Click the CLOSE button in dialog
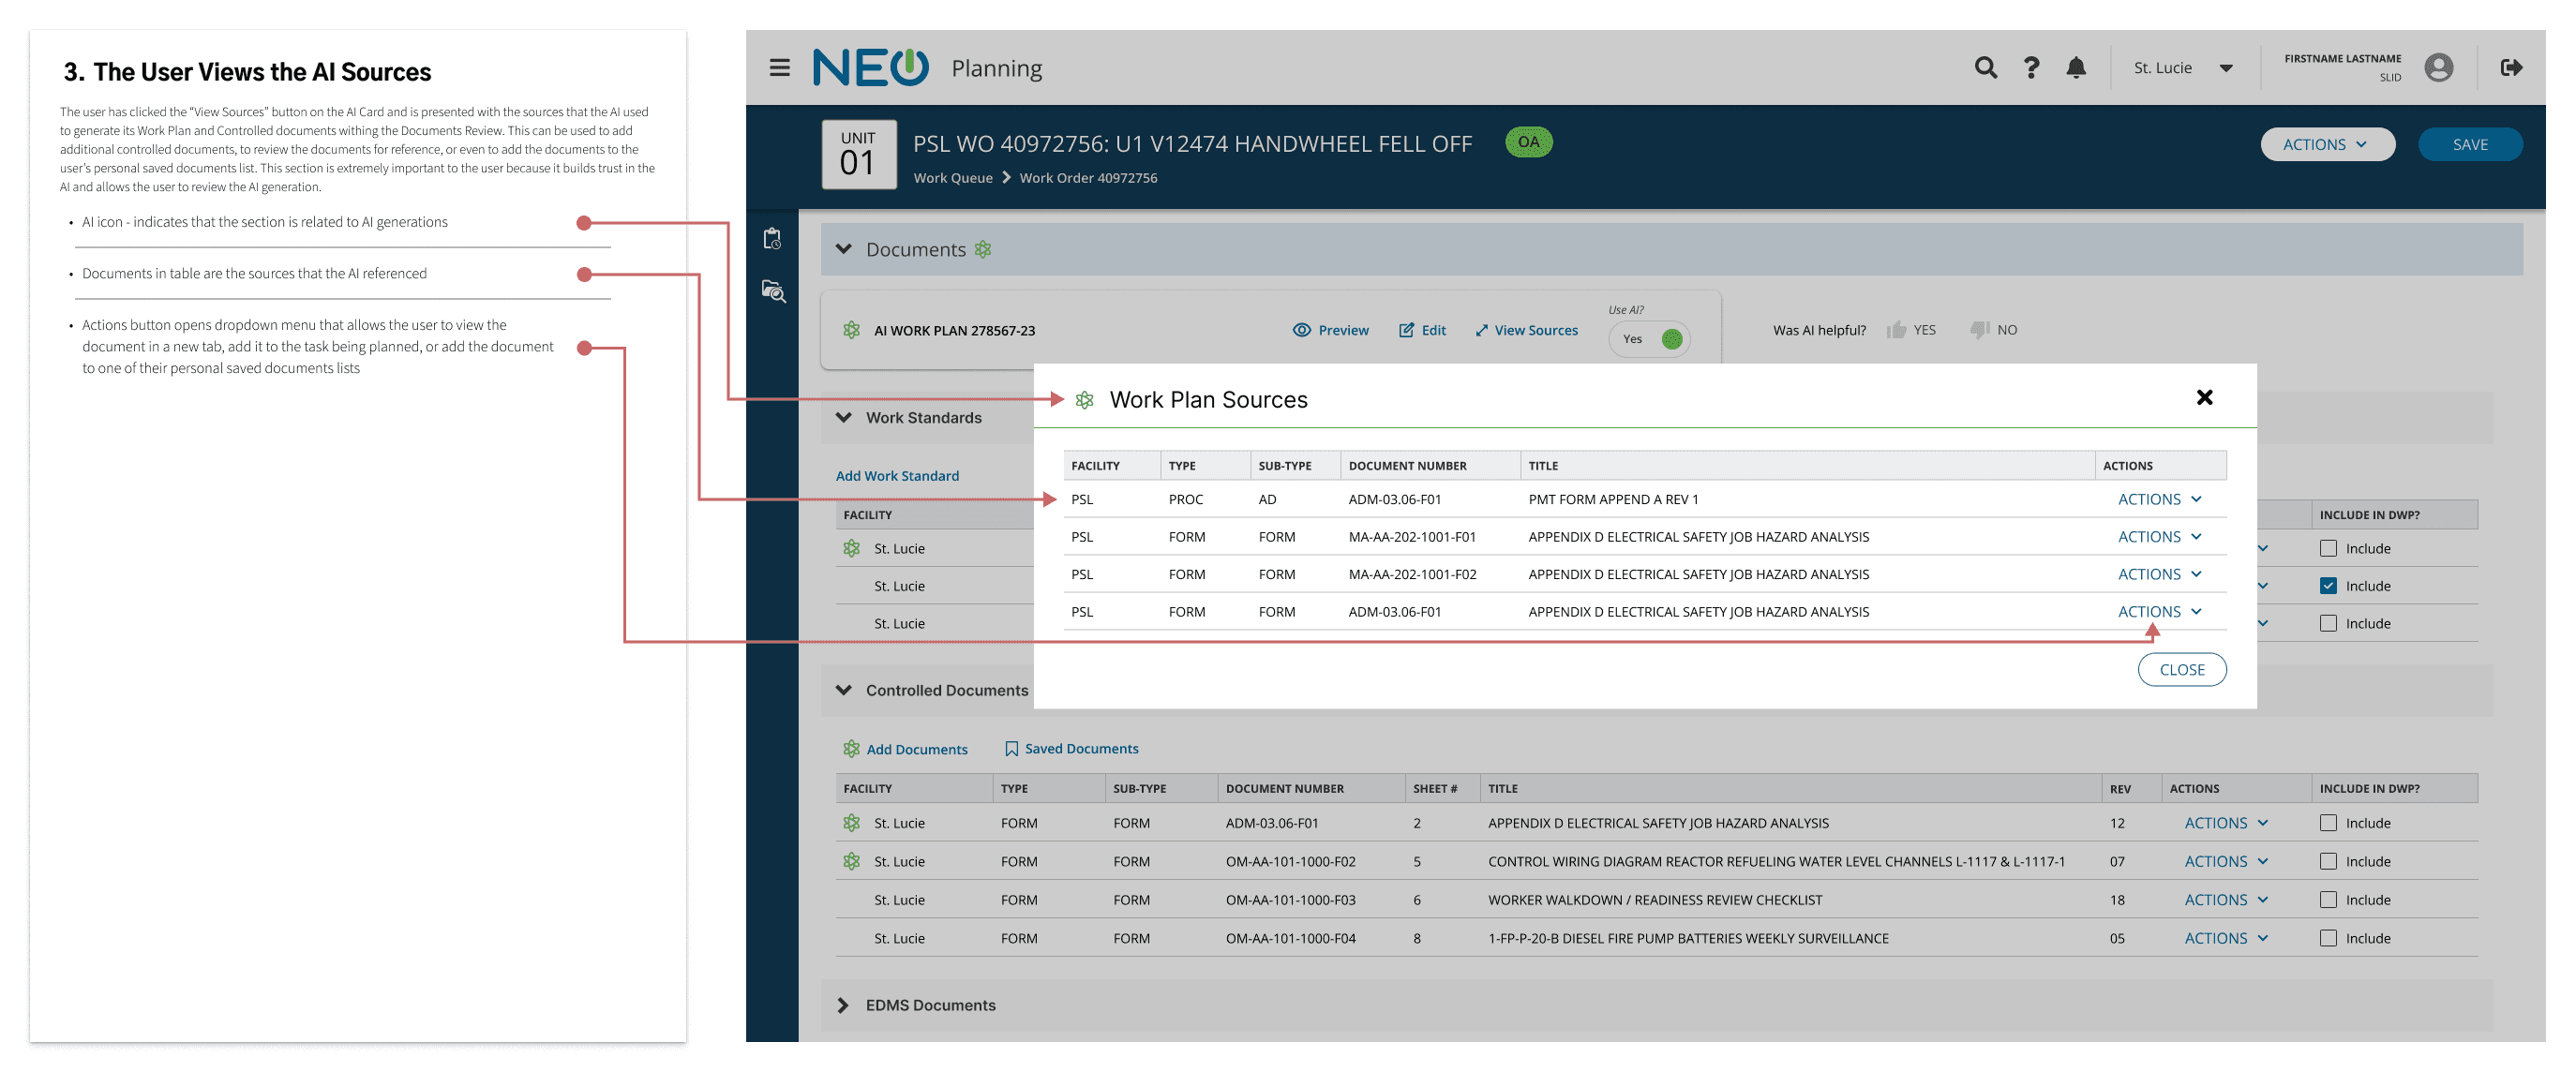This screenshot has height=1072, width=2576. [x=2181, y=670]
